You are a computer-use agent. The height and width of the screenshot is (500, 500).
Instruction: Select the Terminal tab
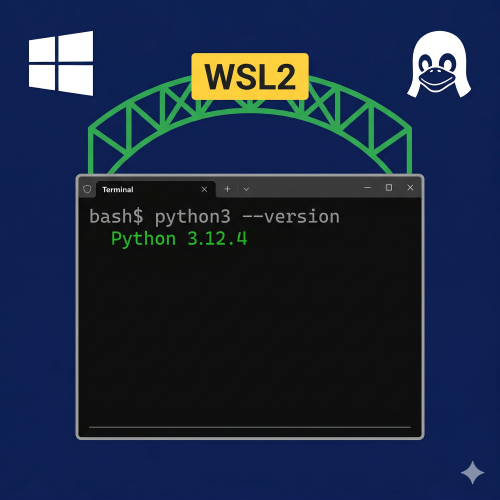tap(155, 190)
